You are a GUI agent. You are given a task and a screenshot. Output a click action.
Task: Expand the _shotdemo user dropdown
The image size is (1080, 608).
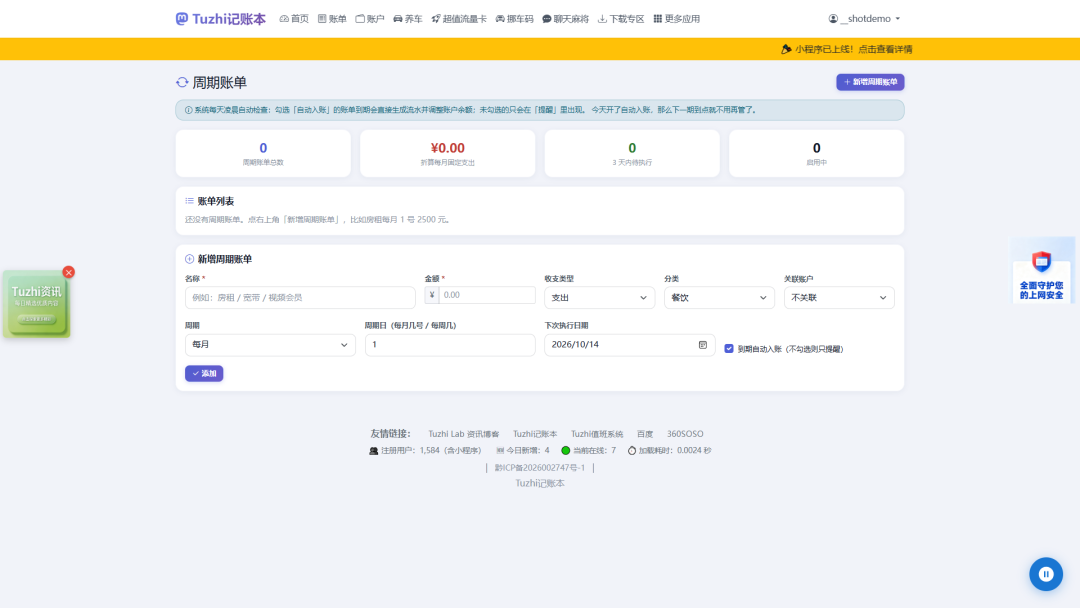(864, 19)
